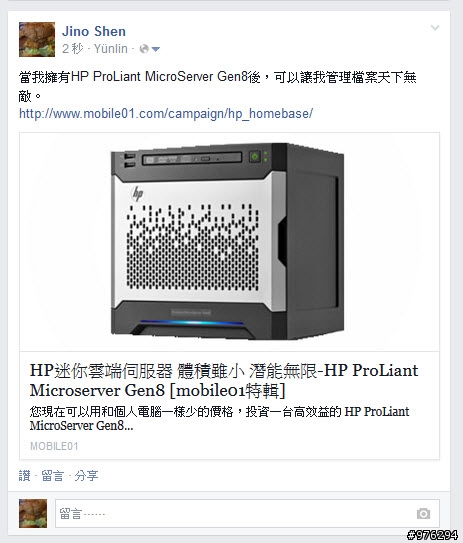Viewport: 463px width, 543px height.
Task: Click the commenter avatar beside input
Action: coord(33,513)
